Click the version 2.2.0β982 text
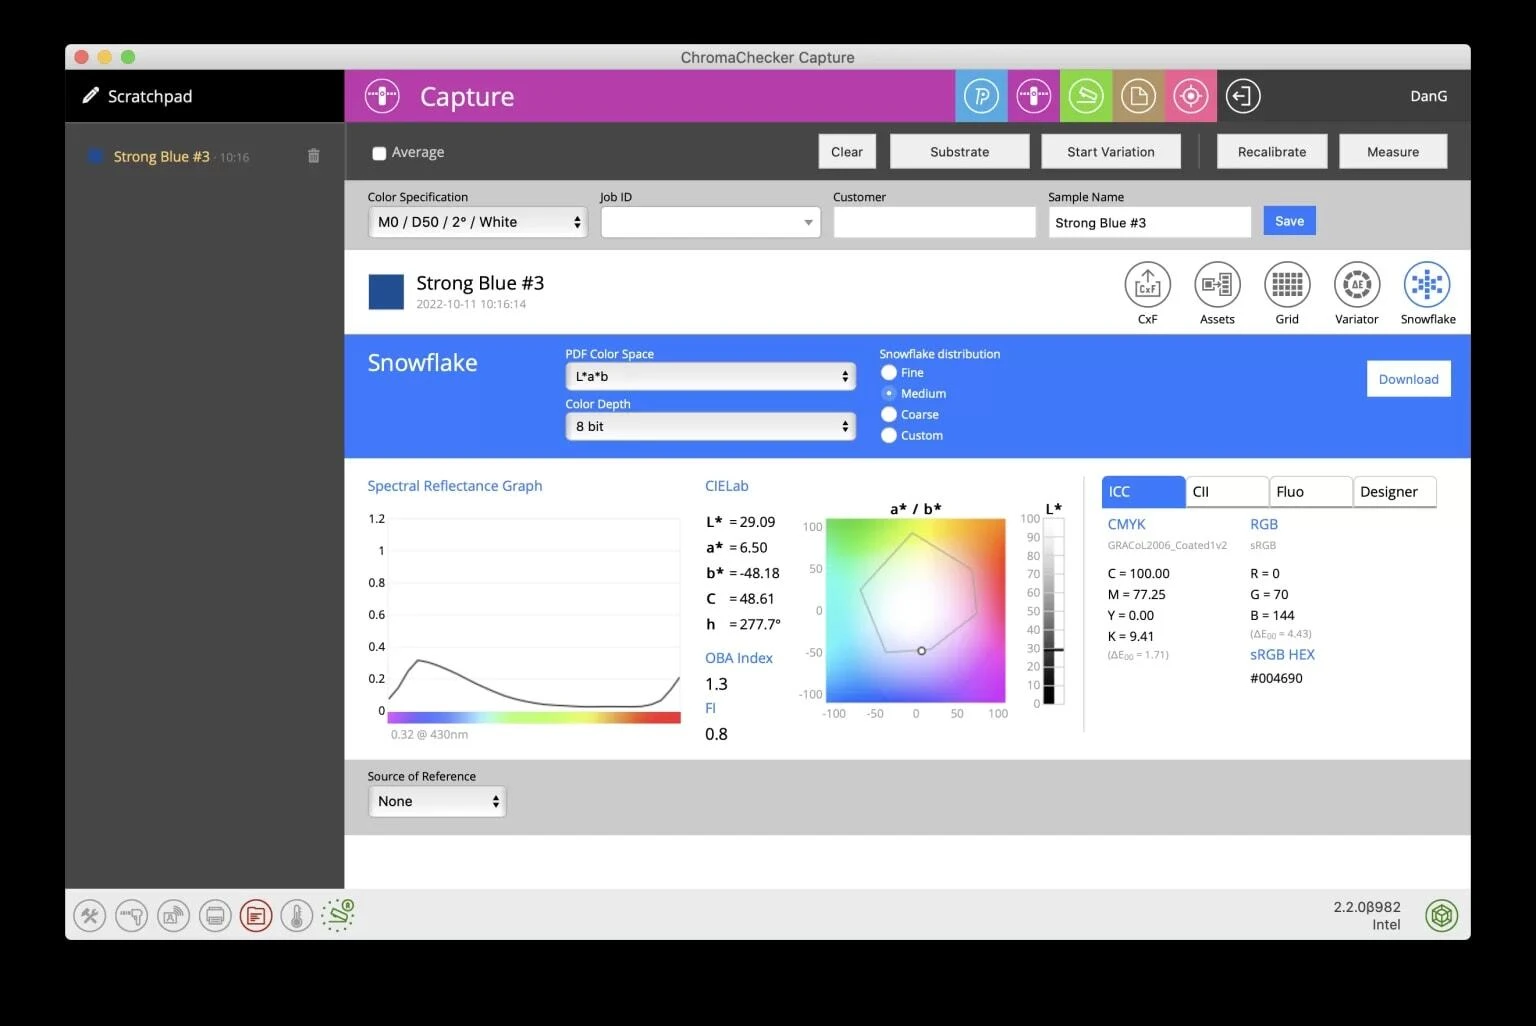This screenshot has height=1026, width=1536. coord(1367,907)
